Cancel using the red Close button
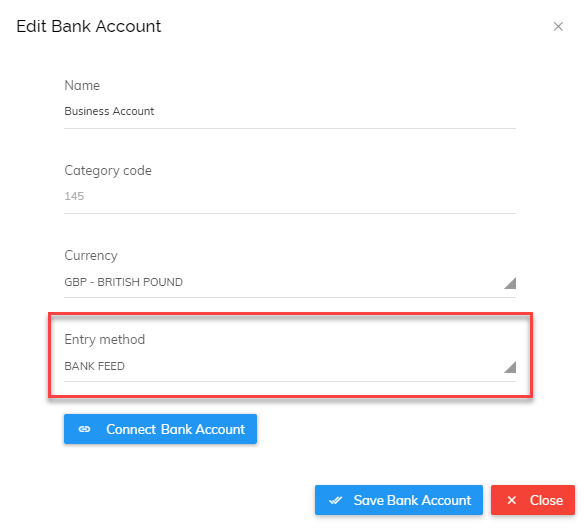The width and height of the screenshot is (587, 528). pyautogui.click(x=533, y=500)
